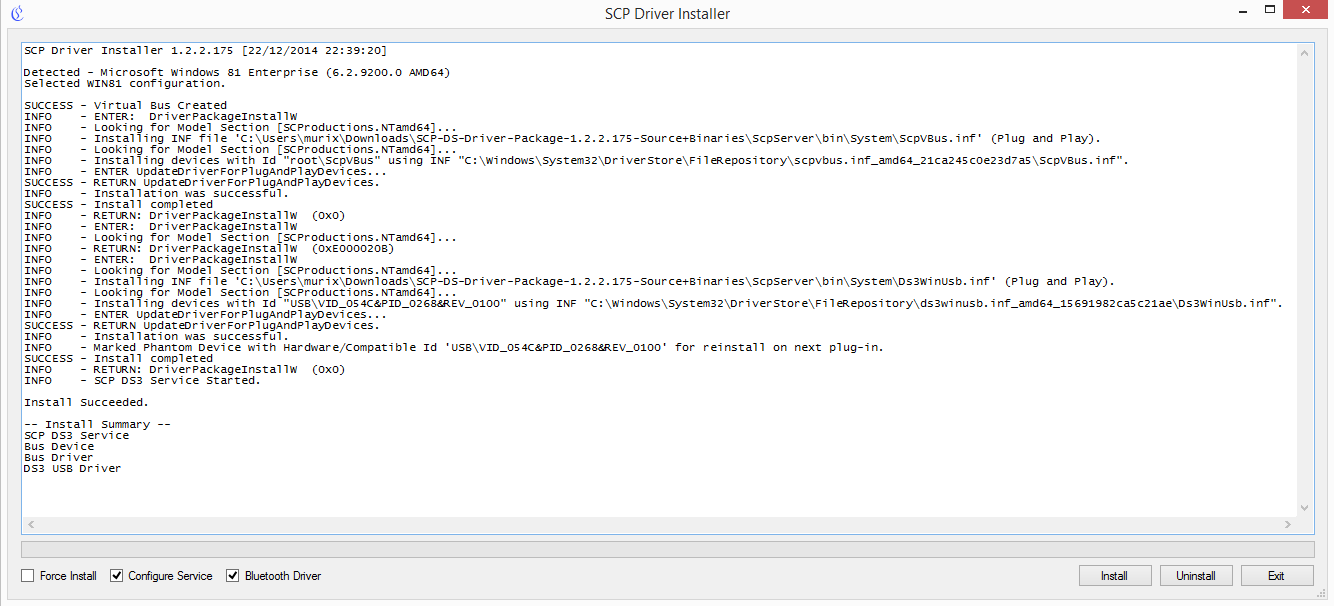Viewport: 1334px width, 606px height.
Task: Uncheck the Bluetooth Driver checkbox
Action: (233, 575)
